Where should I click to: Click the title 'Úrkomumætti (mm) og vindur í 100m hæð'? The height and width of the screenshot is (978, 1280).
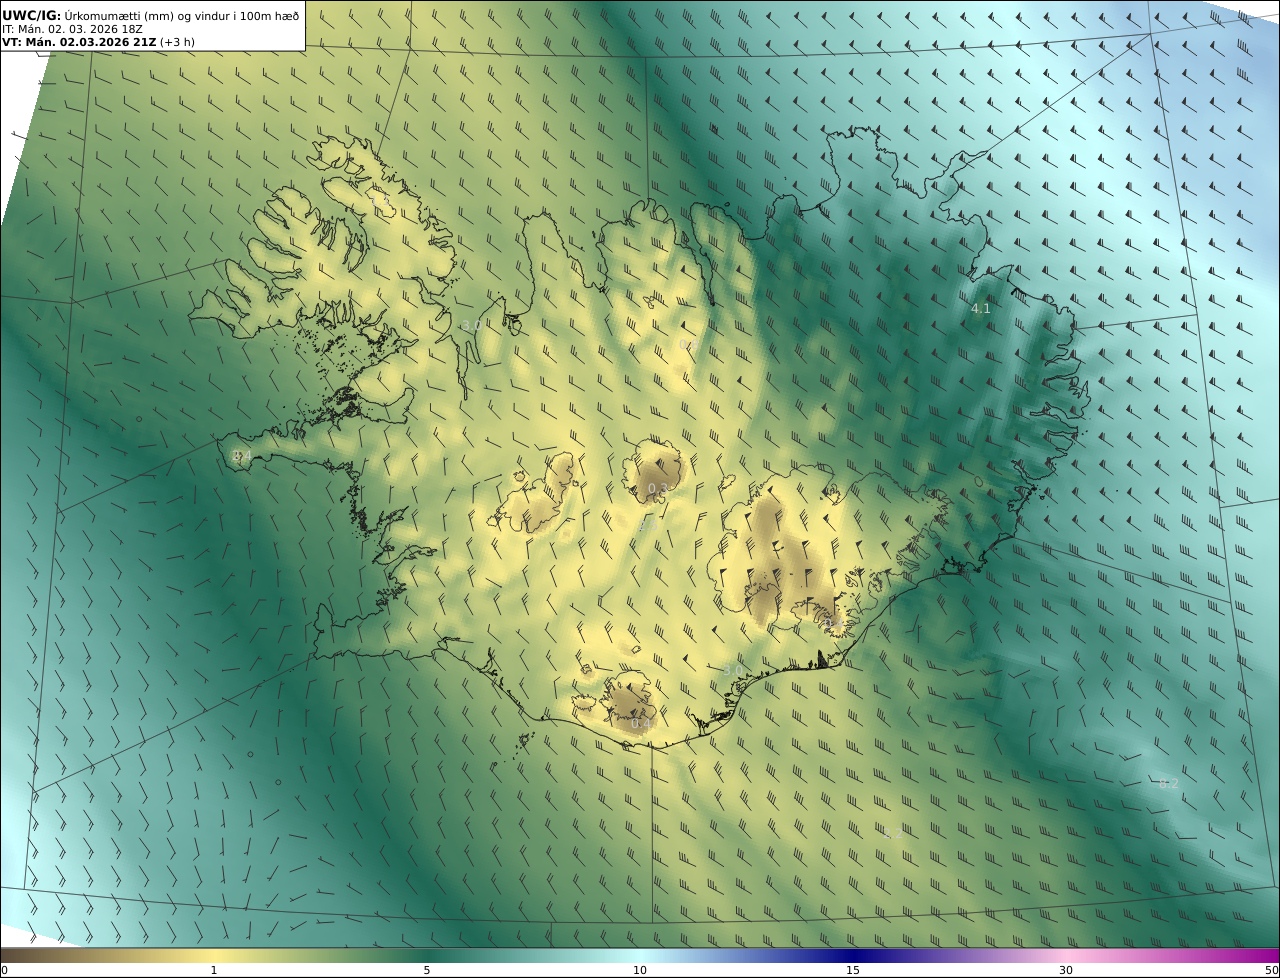coord(182,15)
